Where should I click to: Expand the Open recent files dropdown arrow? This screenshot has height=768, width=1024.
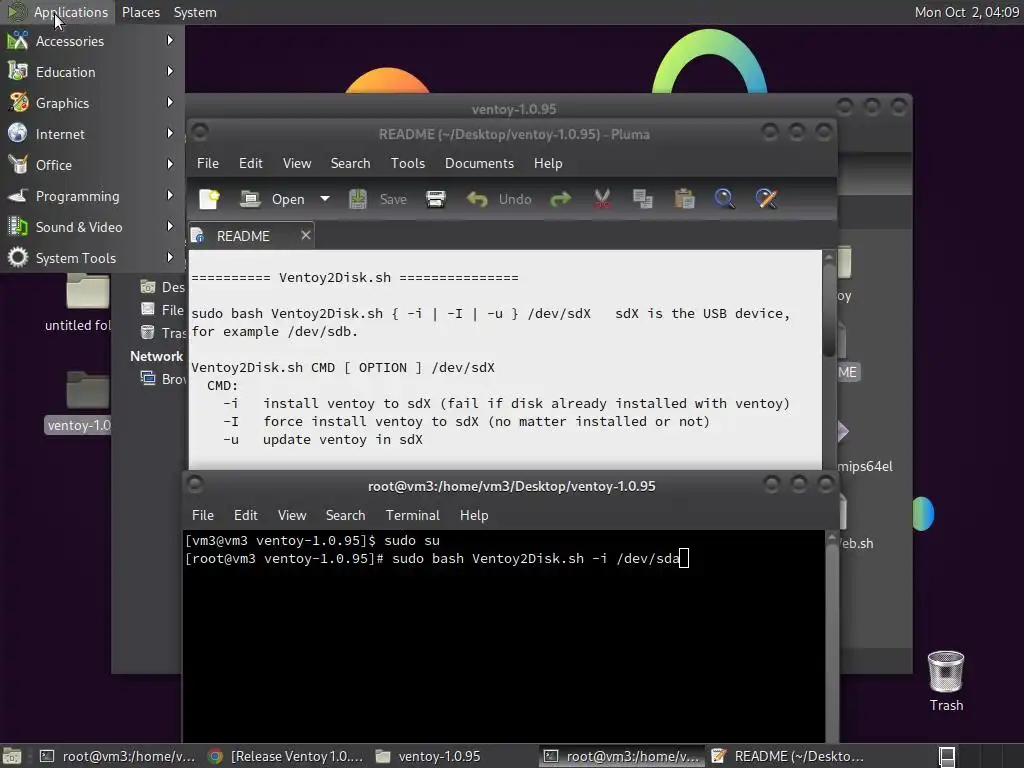click(x=325, y=199)
